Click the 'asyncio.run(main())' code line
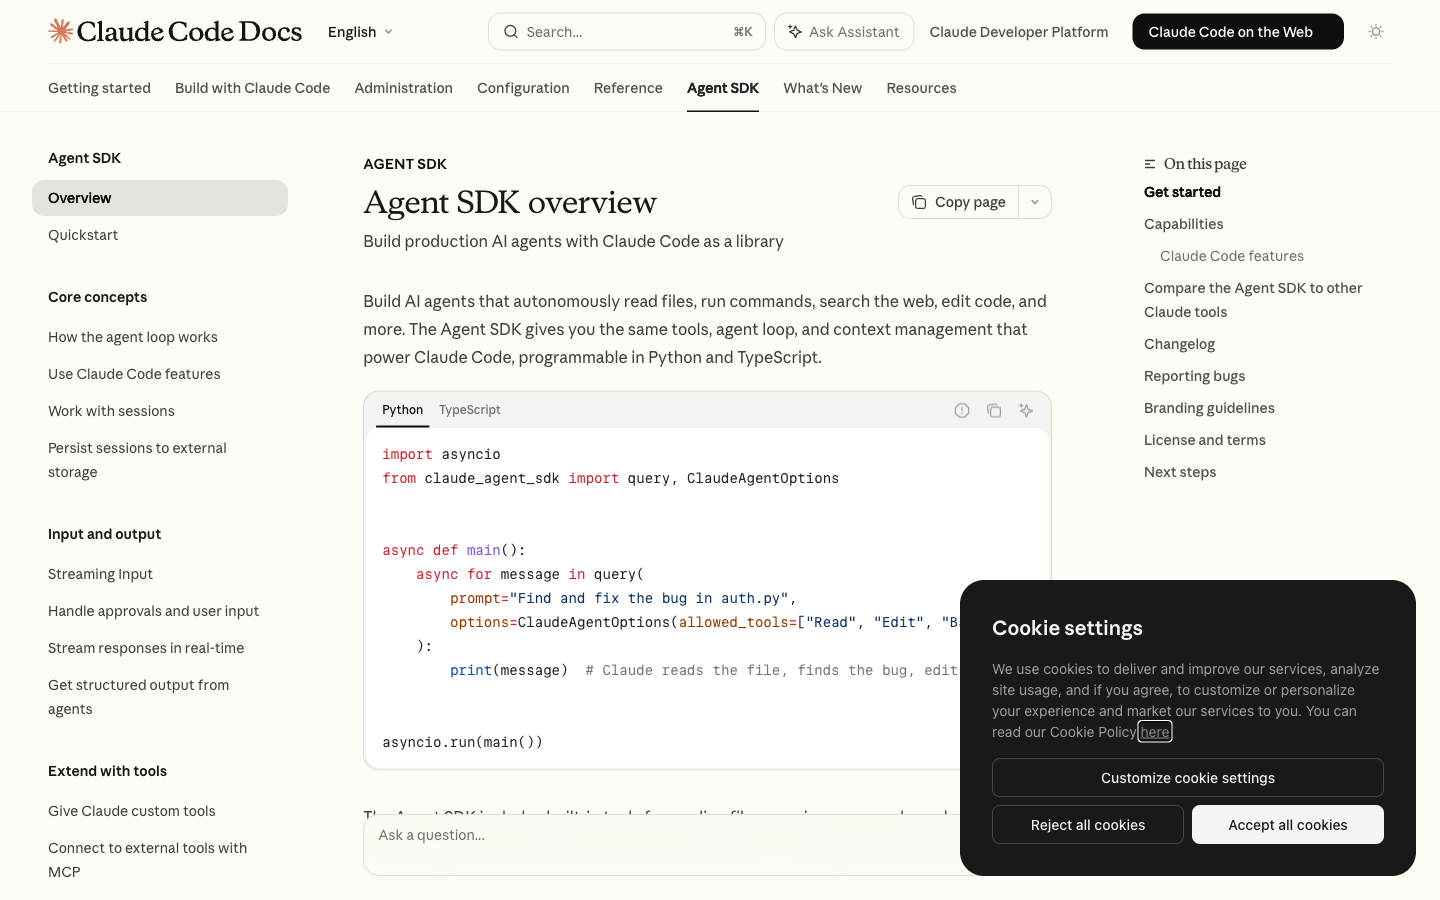The height and width of the screenshot is (900, 1440). (462, 742)
